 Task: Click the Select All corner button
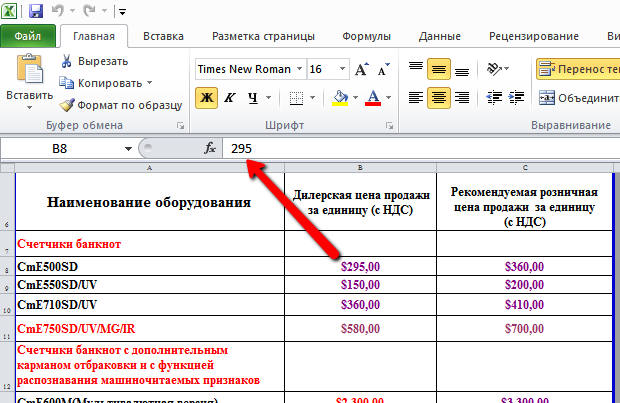click(8, 168)
